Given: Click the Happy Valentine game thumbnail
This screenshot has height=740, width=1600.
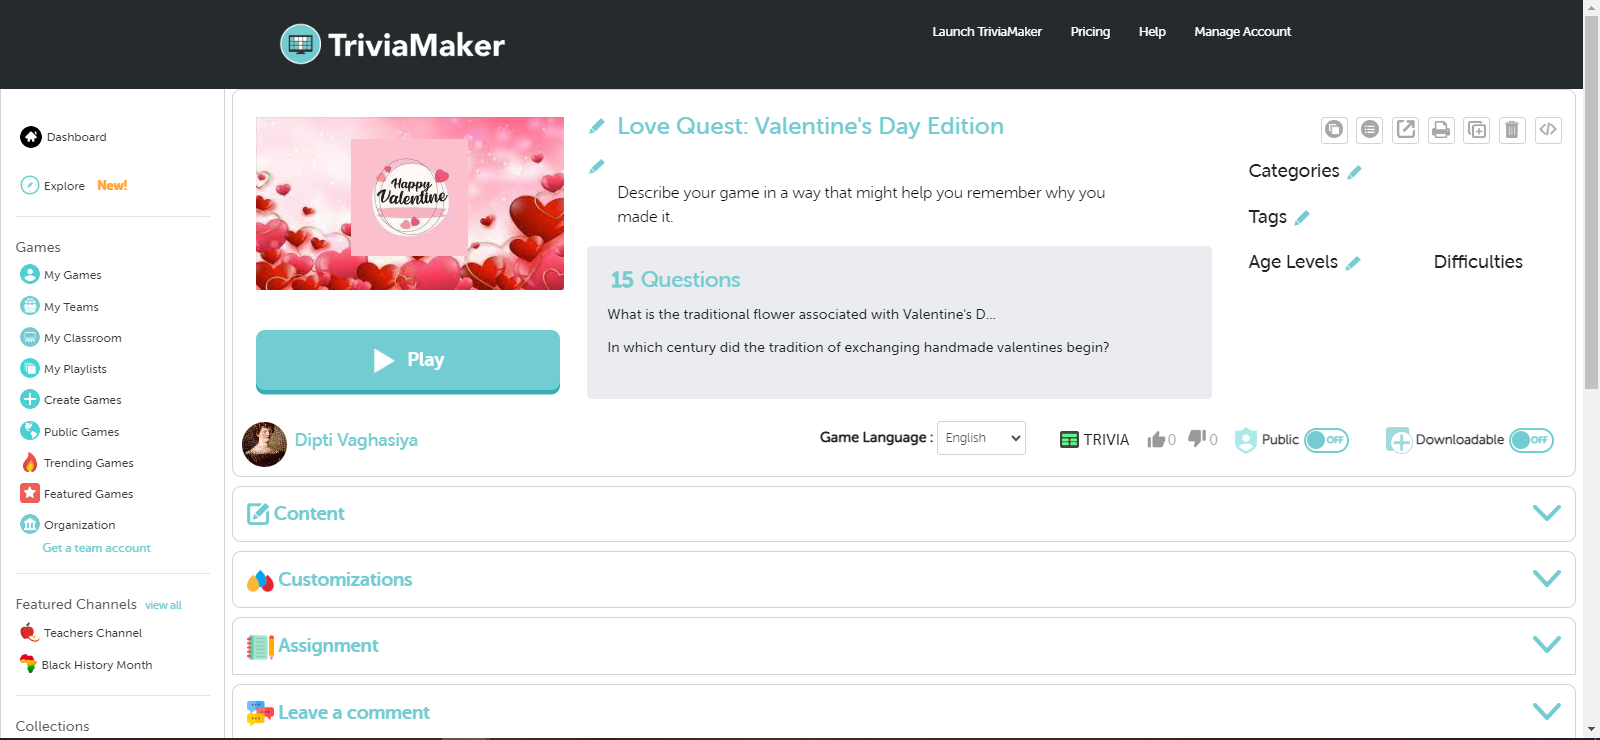Looking at the screenshot, I should coord(410,203).
